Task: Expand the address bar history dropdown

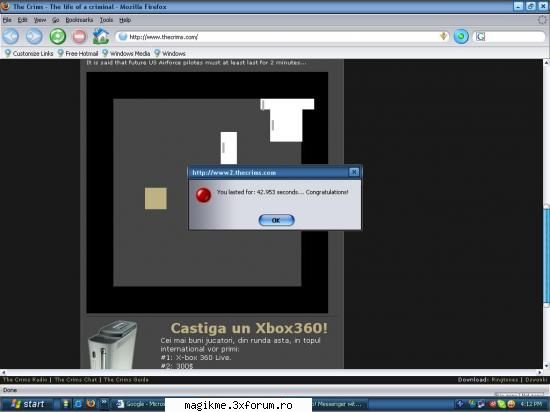Action: point(443,36)
